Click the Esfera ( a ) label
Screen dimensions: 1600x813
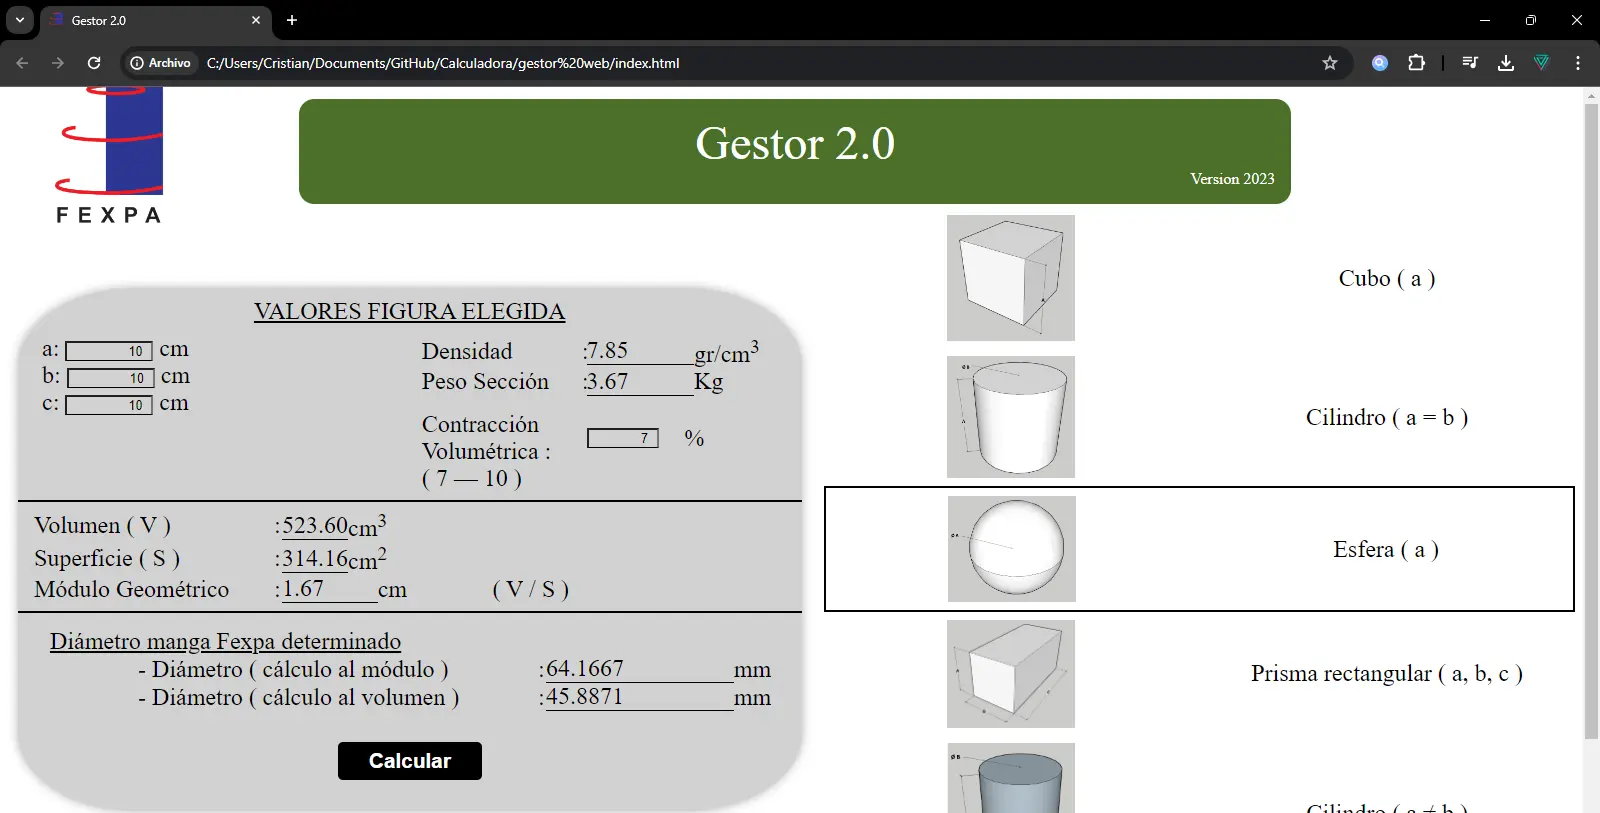1385,549
